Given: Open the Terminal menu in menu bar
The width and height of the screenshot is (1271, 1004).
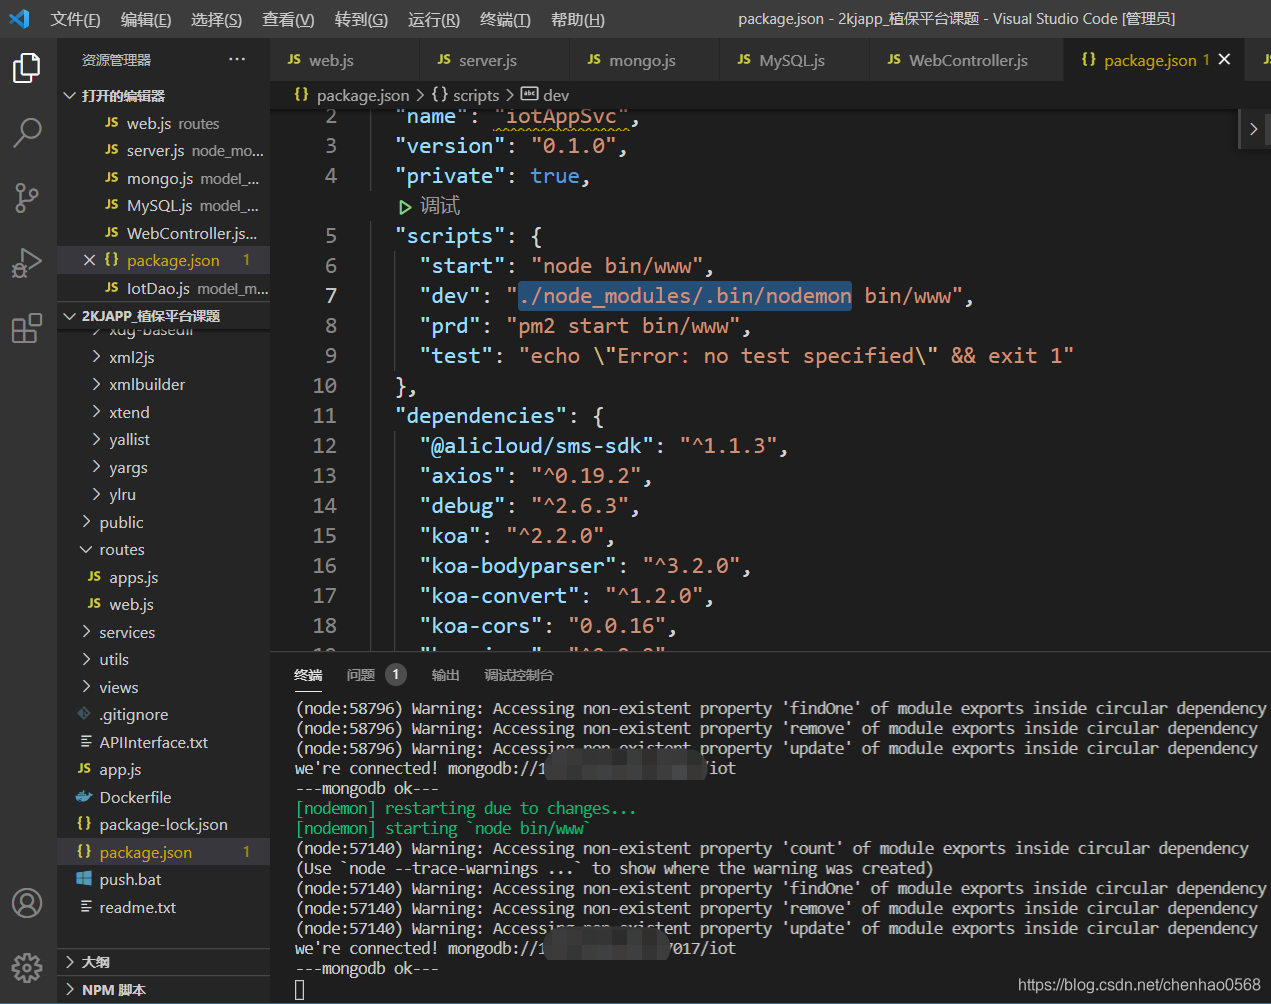Looking at the screenshot, I should (x=505, y=19).
